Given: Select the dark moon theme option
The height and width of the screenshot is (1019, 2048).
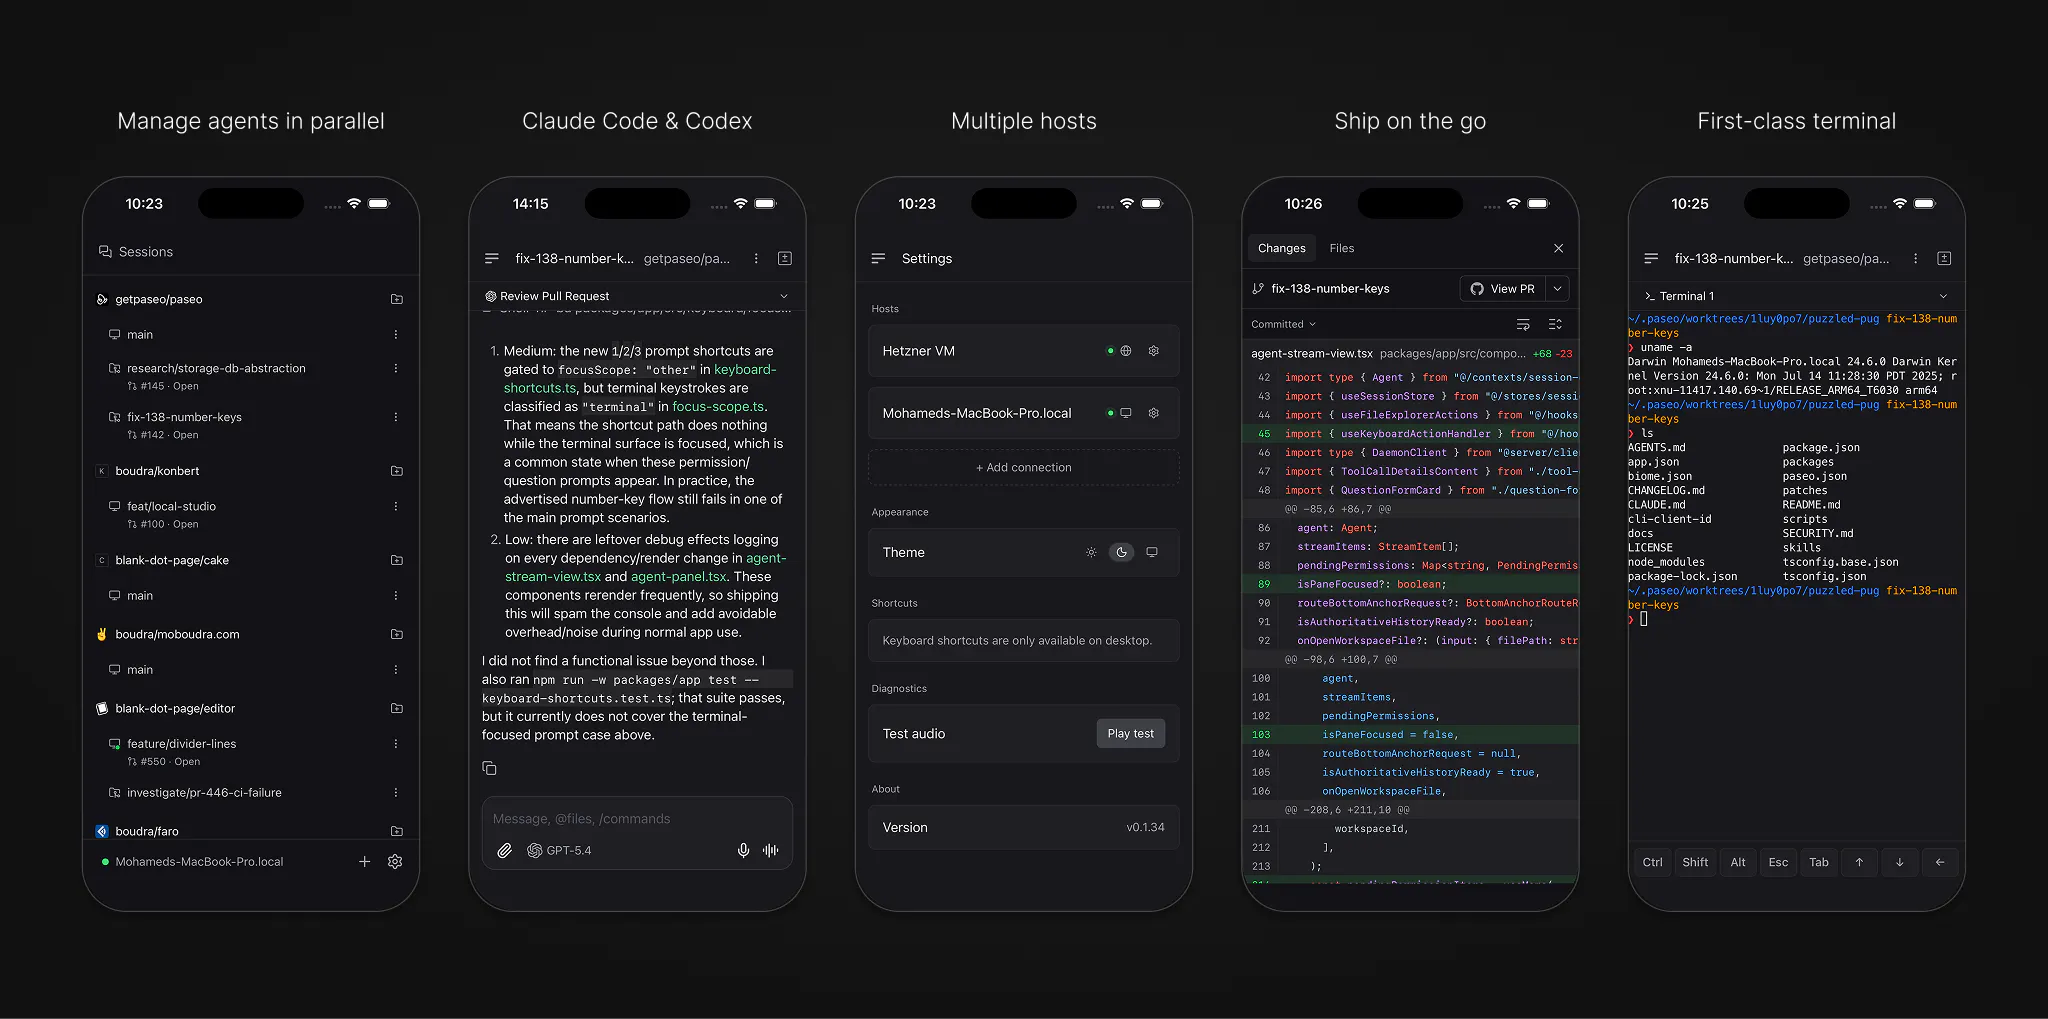Looking at the screenshot, I should 1121,552.
